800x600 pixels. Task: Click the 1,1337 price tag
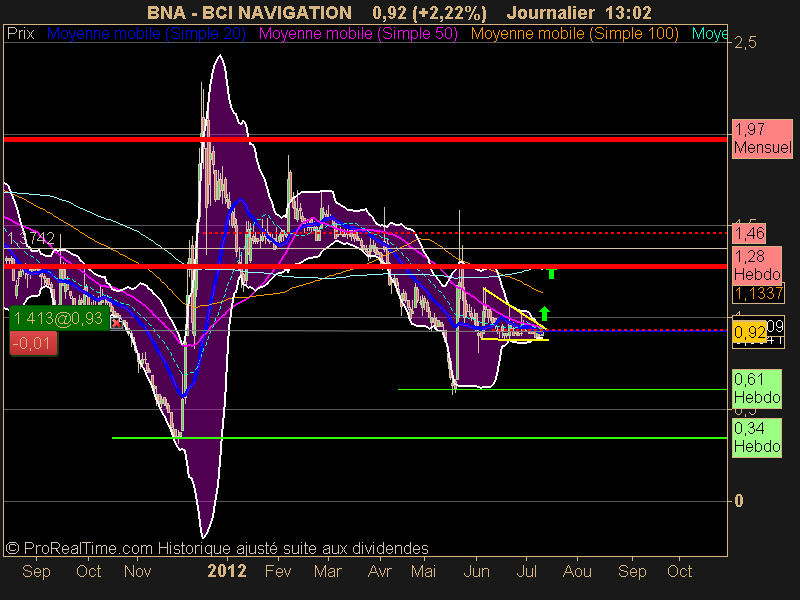click(758, 293)
